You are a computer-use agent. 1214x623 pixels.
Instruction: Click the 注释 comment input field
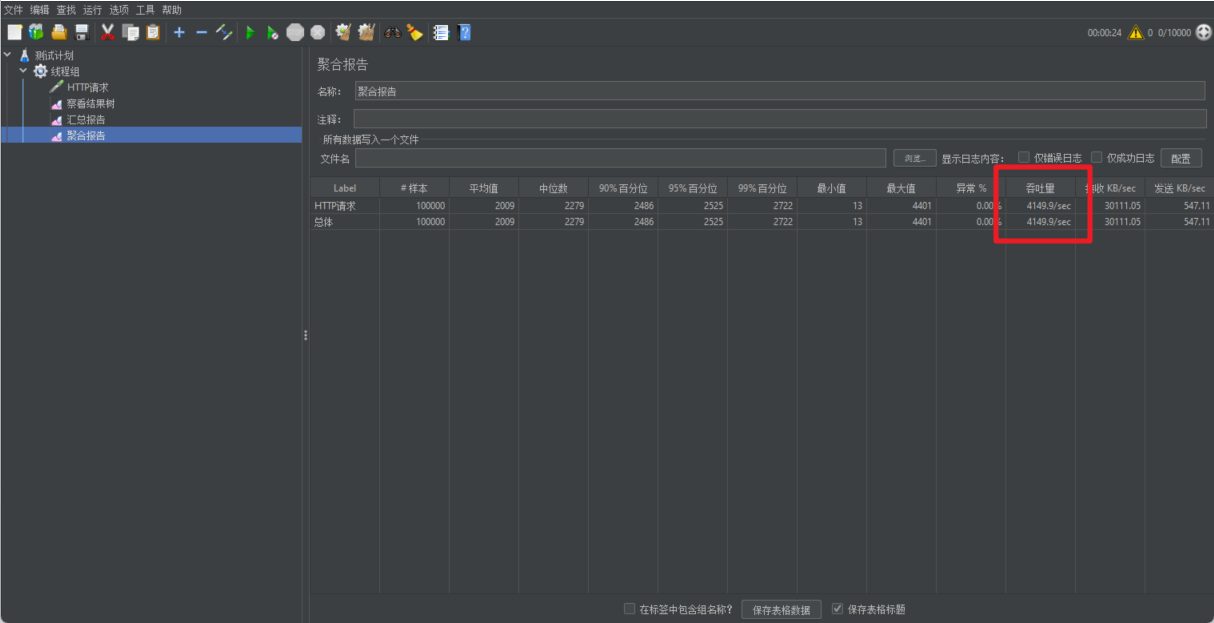[x=779, y=119]
